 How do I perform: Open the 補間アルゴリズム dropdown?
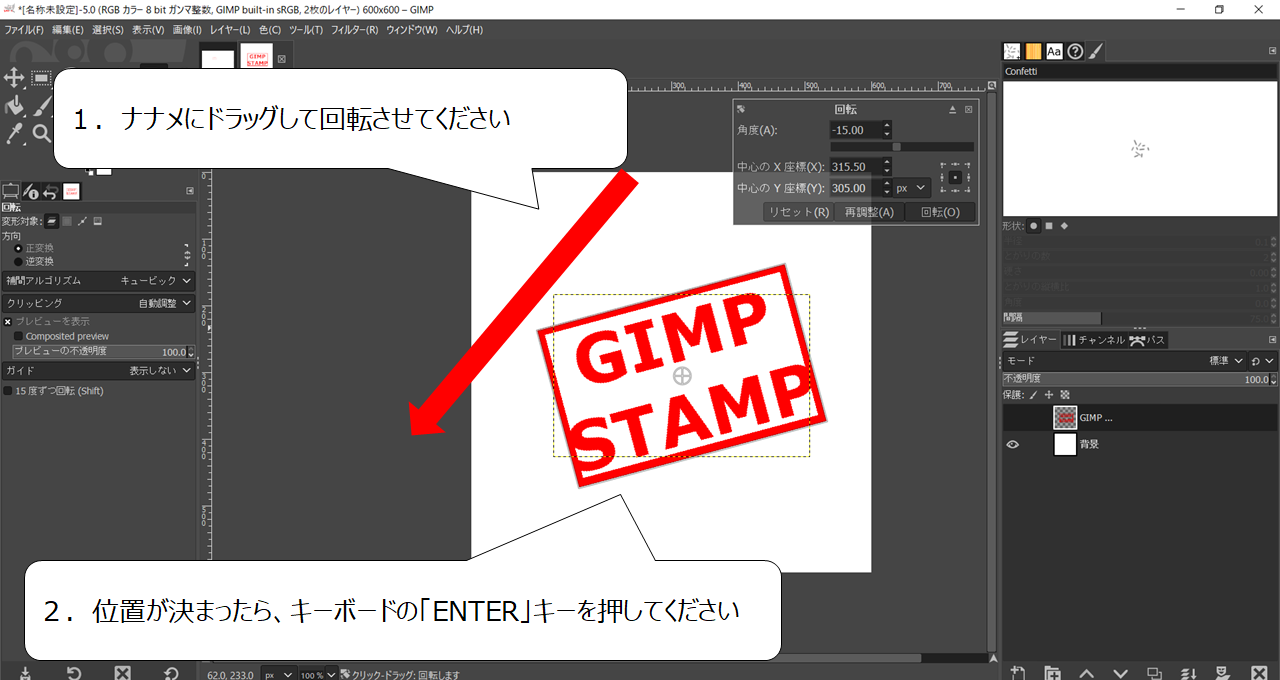point(98,281)
